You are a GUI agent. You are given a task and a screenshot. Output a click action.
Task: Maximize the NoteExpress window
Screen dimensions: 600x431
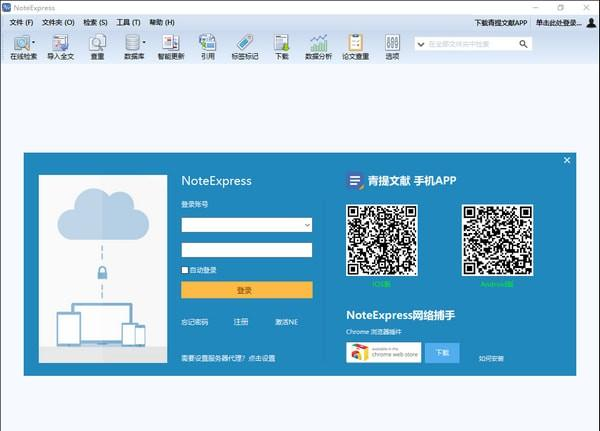pyautogui.click(x=561, y=7)
